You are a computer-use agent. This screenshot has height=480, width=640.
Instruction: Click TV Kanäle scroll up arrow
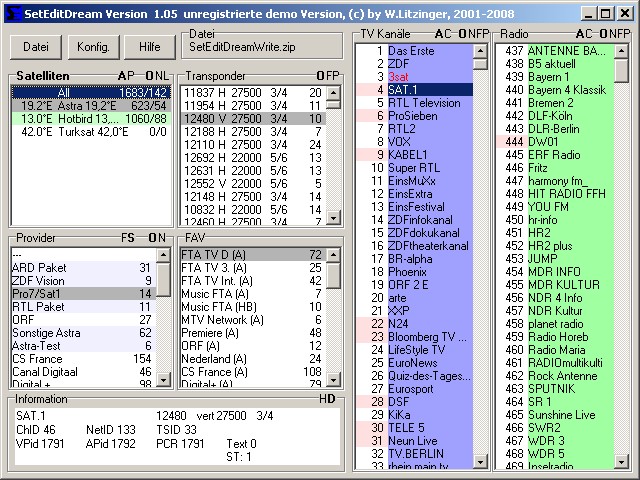coord(480,51)
